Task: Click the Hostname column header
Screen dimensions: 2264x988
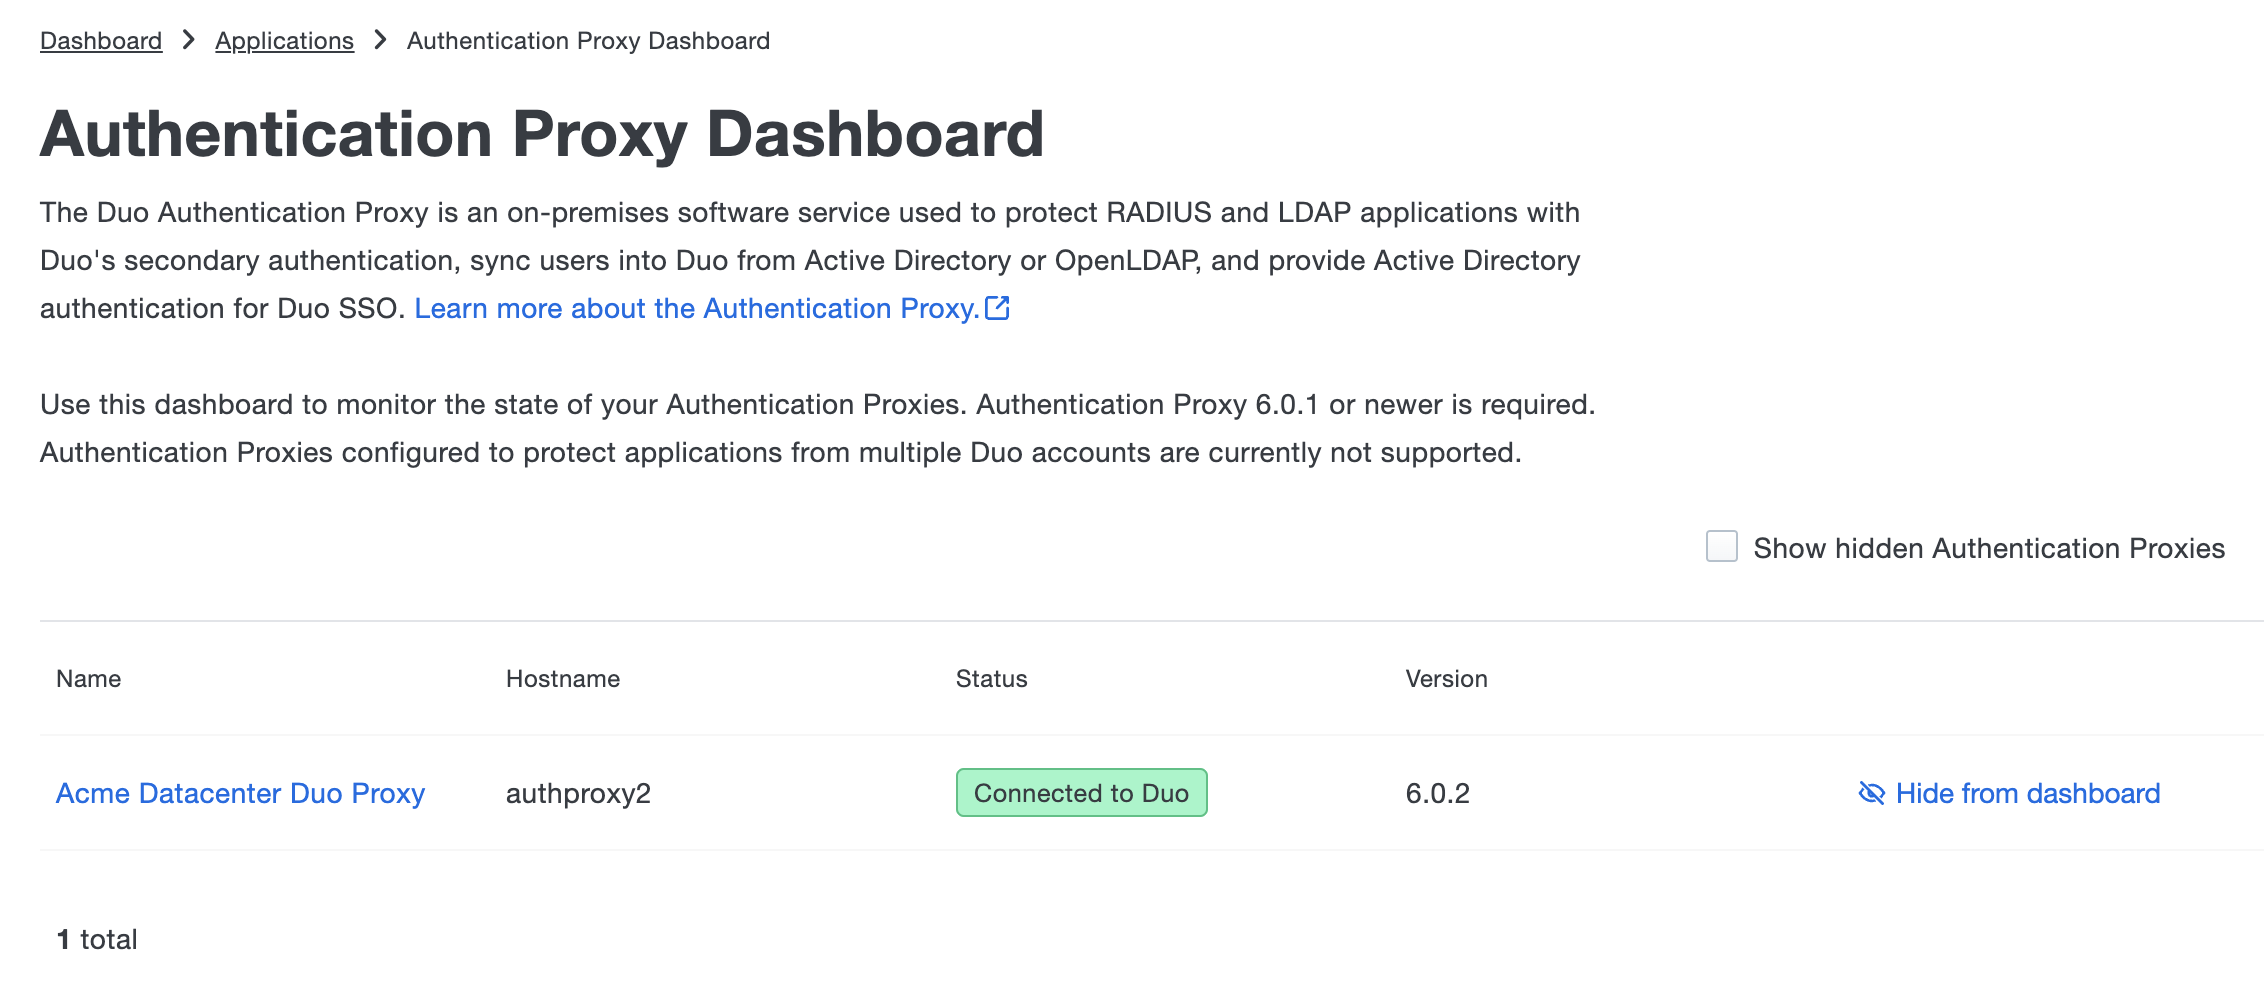Action: tap(563, 678)
